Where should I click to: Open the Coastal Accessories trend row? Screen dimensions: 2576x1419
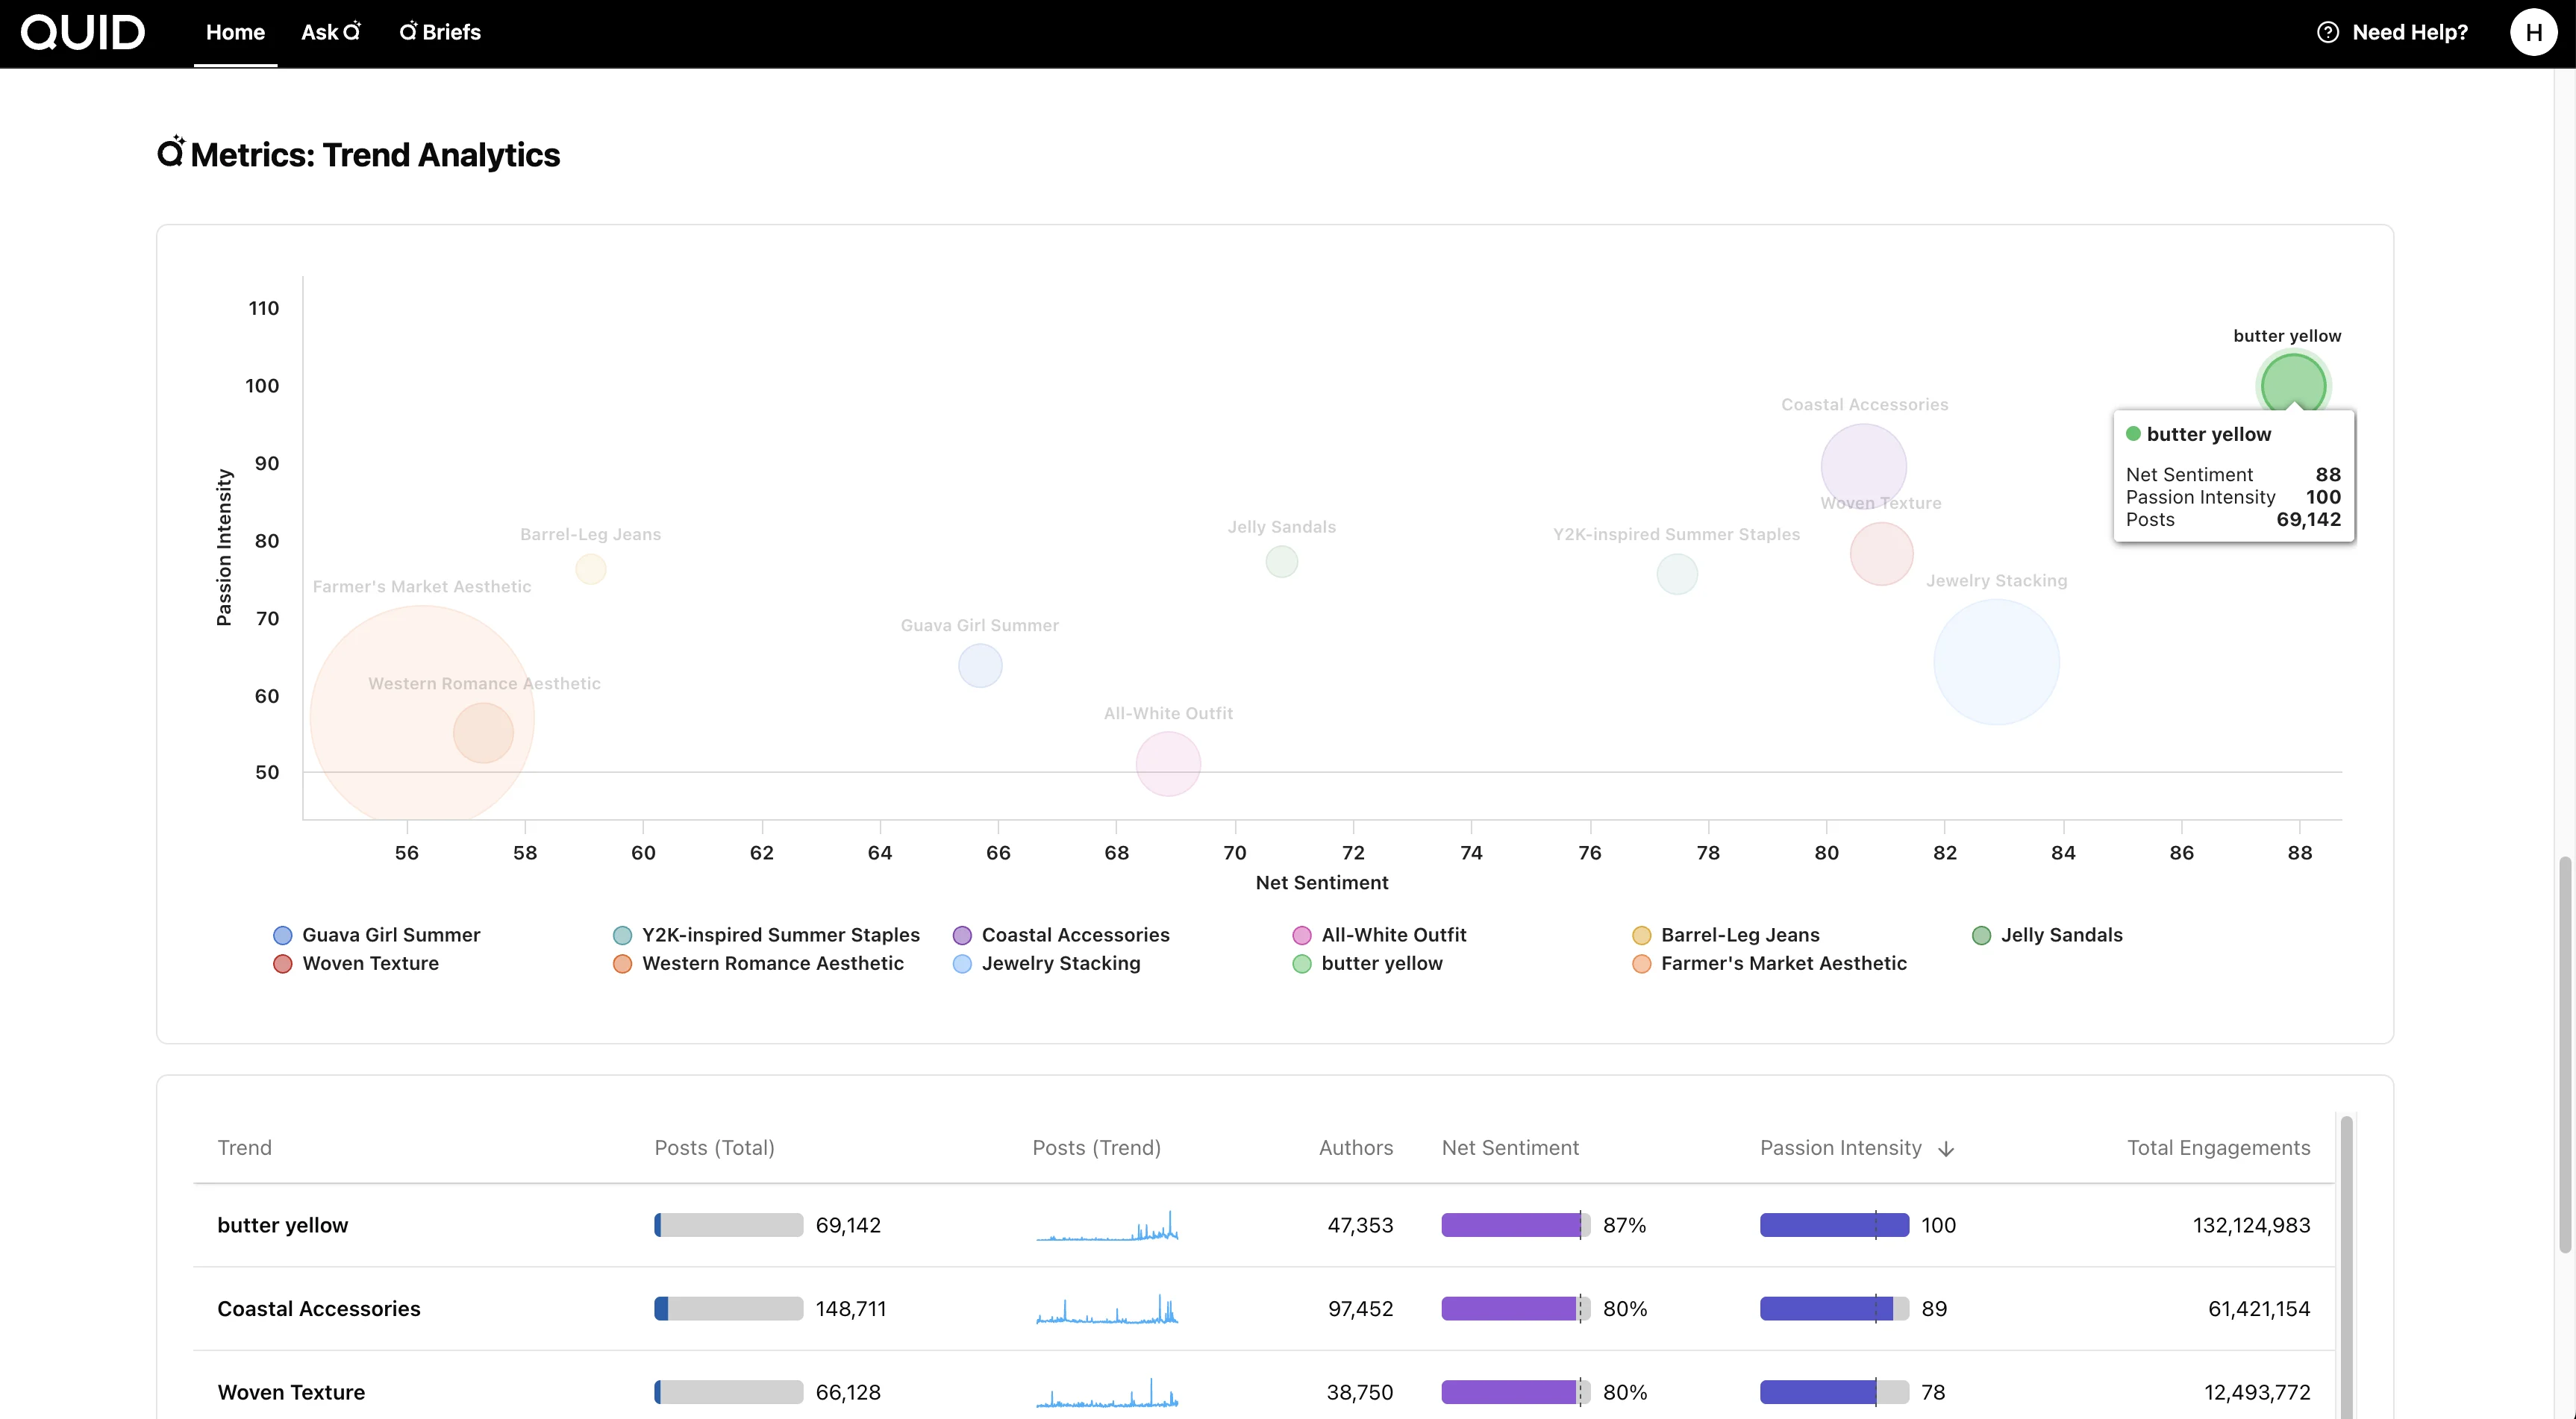(x=319, y=1309)
